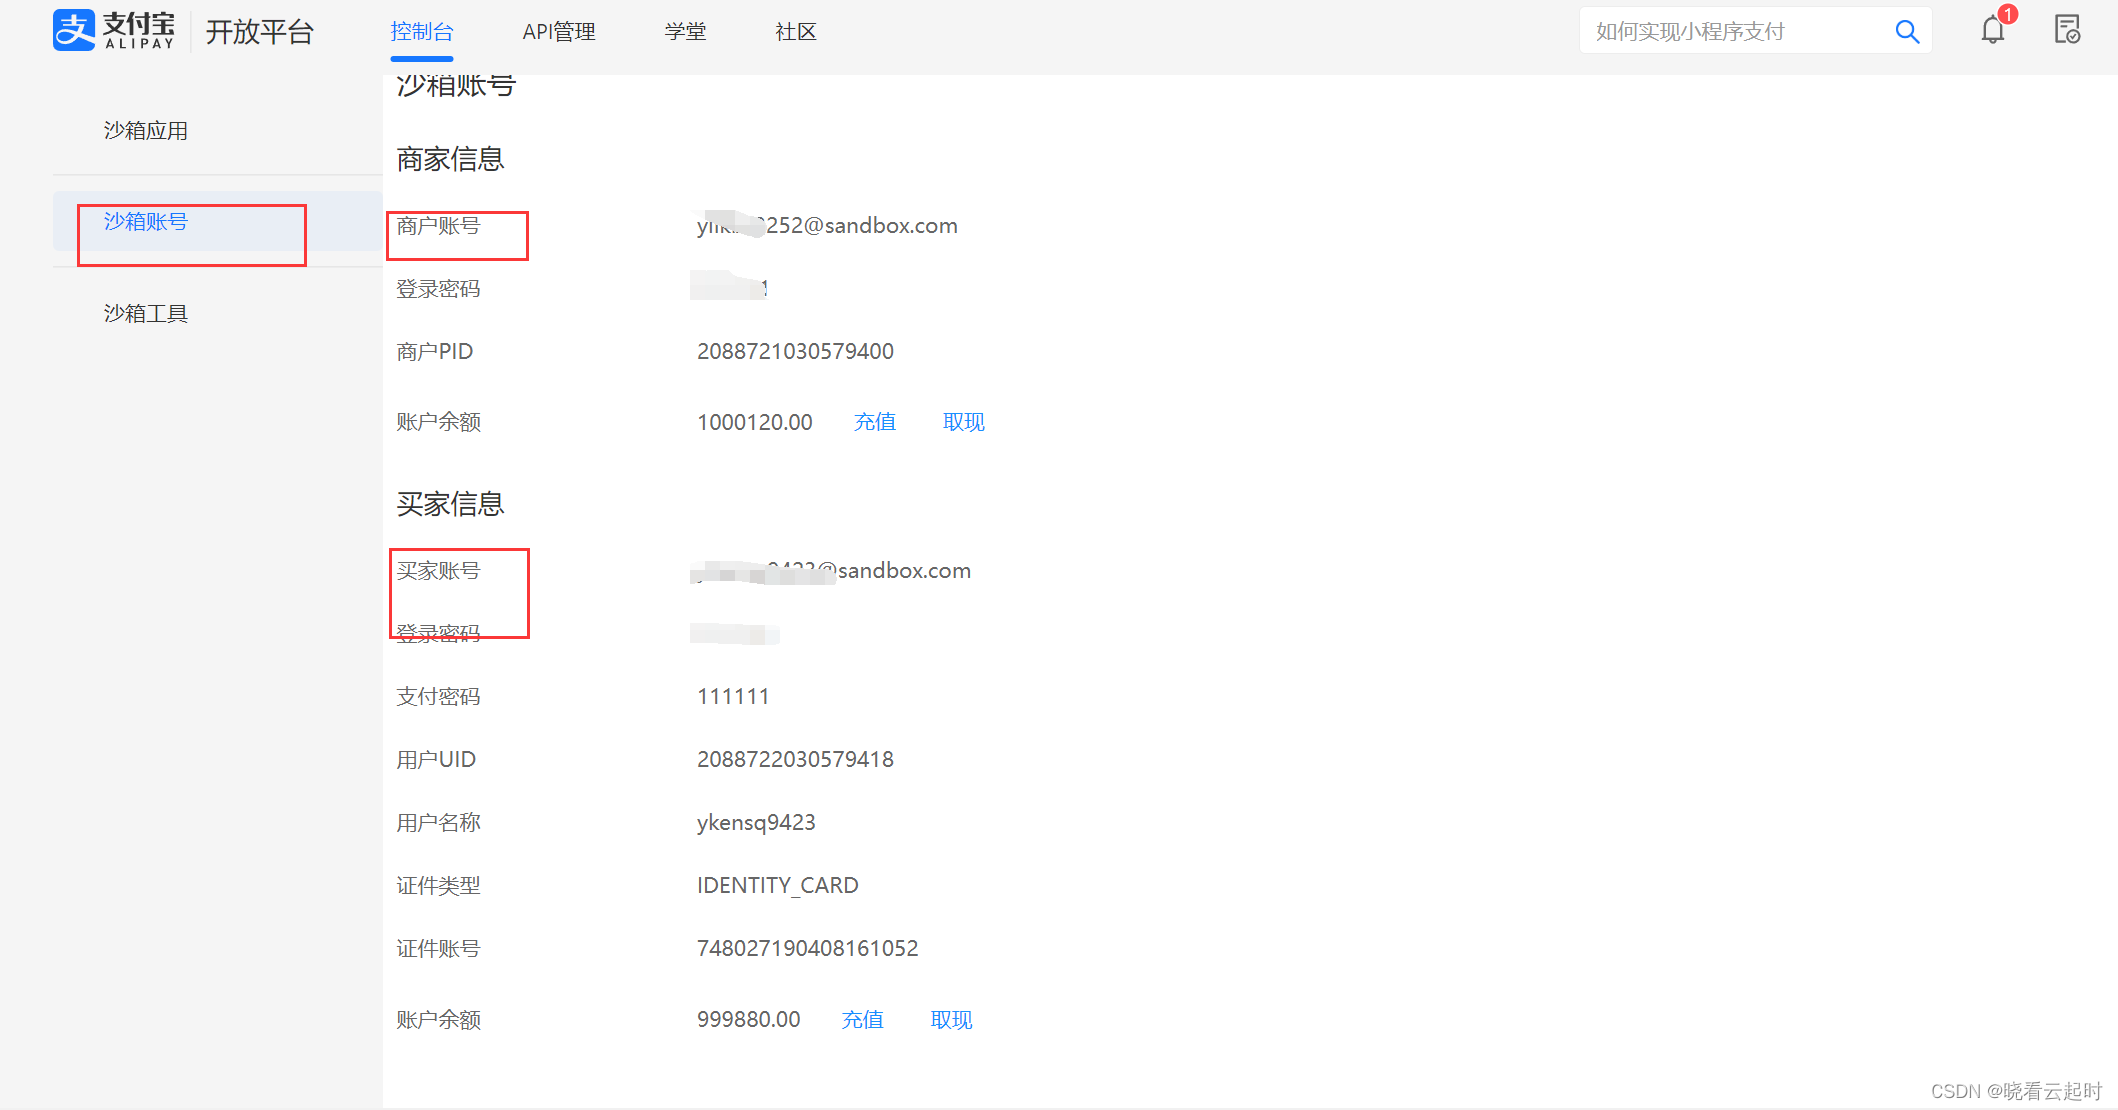Open the notification bell

click(x=1993, y=30)
